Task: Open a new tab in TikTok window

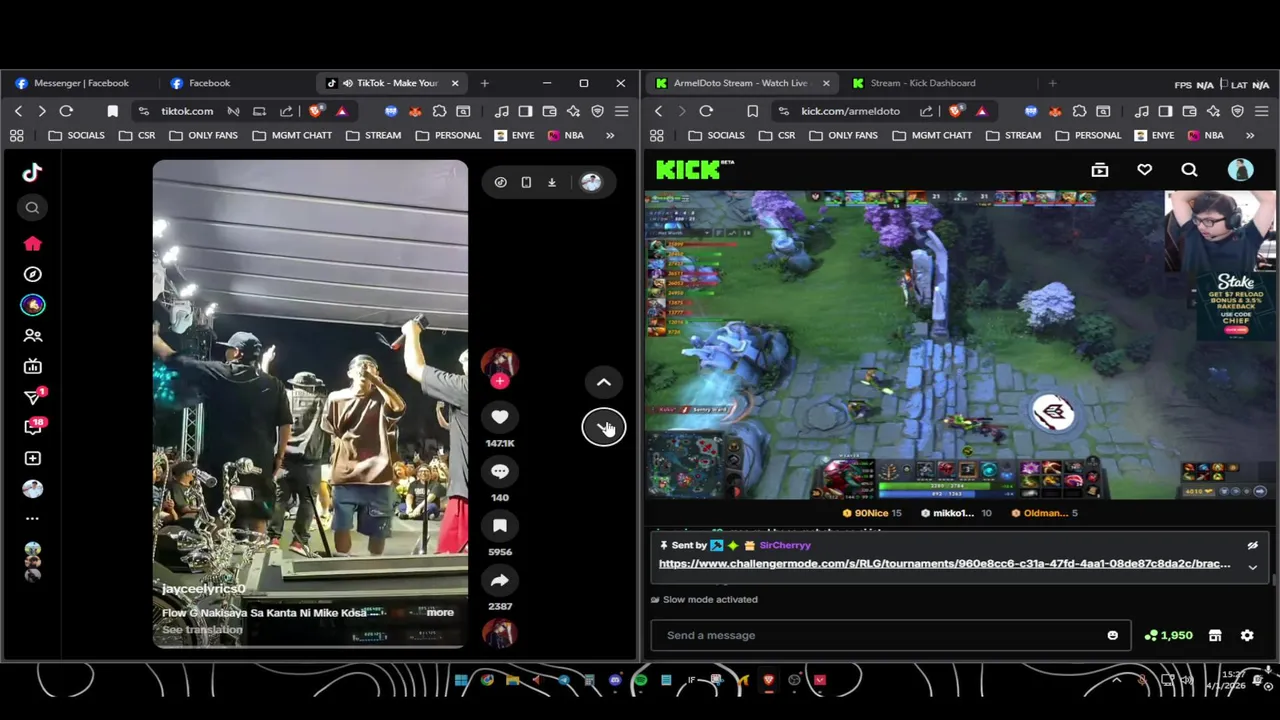Action: pos(484,83)
